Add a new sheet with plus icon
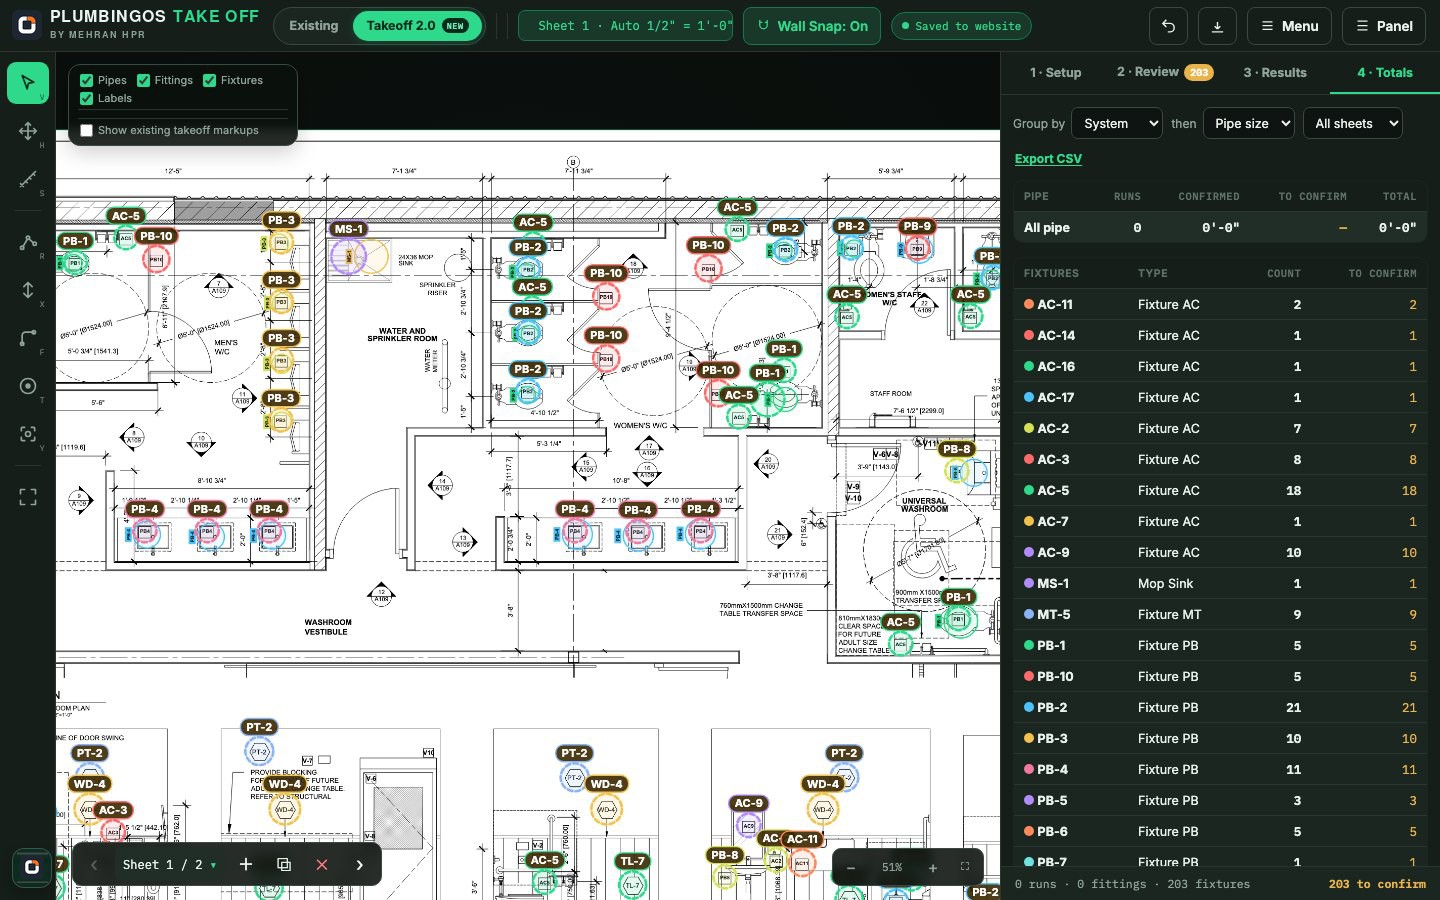 point(246,865)
